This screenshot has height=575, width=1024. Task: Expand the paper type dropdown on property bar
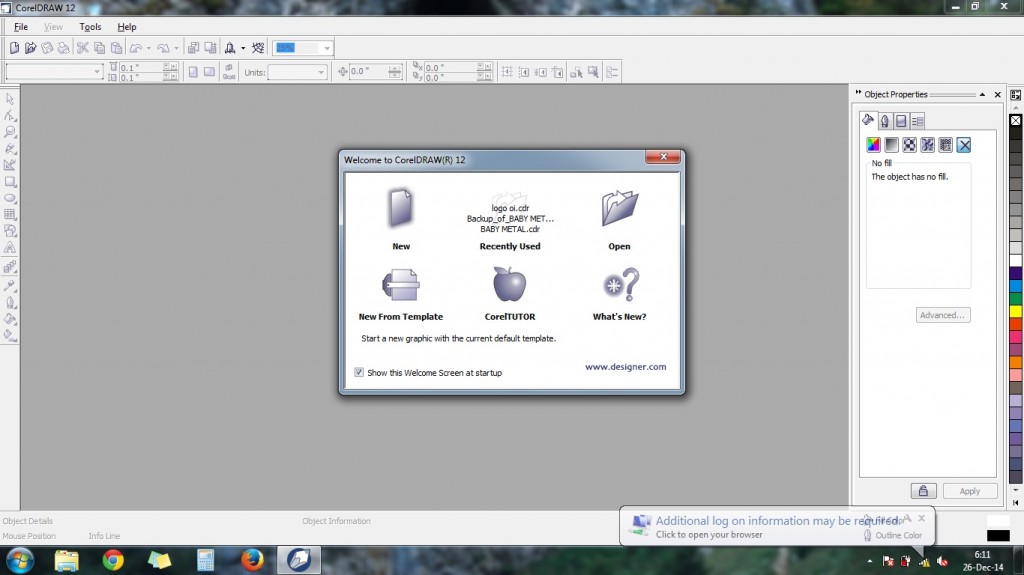click(x=97, y=72)
